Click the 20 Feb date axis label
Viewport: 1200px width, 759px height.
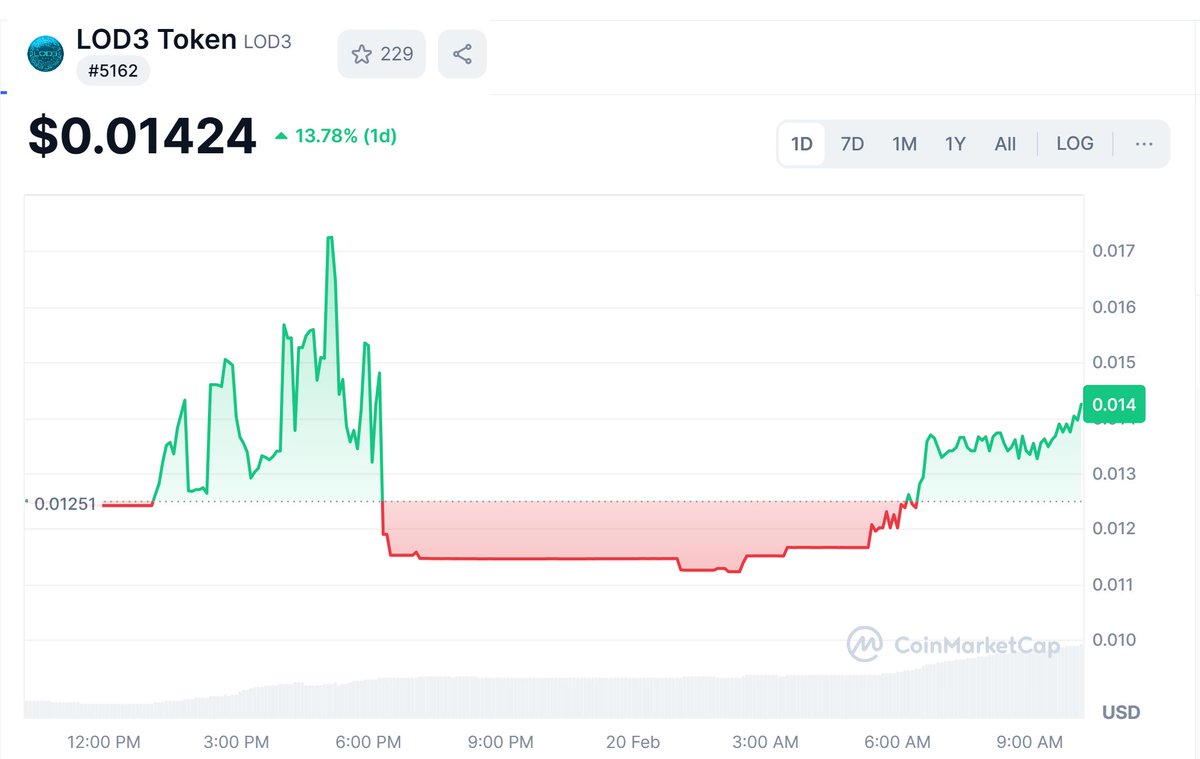633,742
